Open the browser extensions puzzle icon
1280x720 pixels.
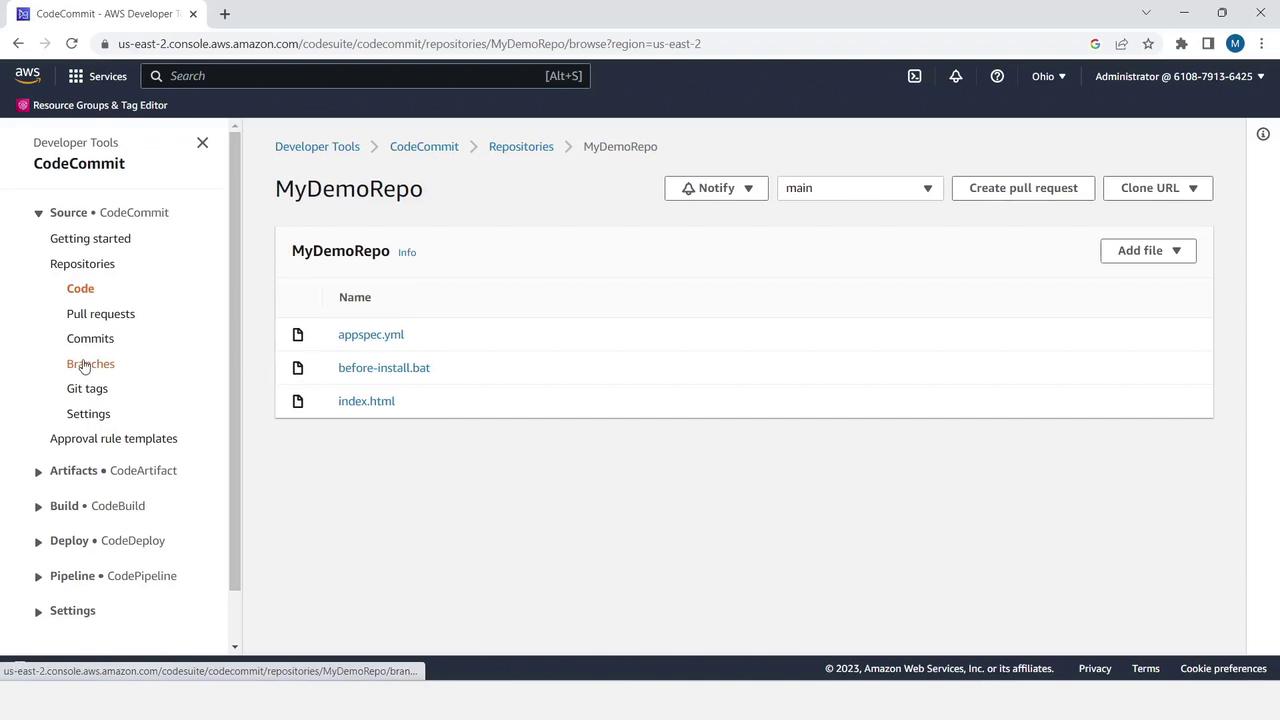point(1181,44)
